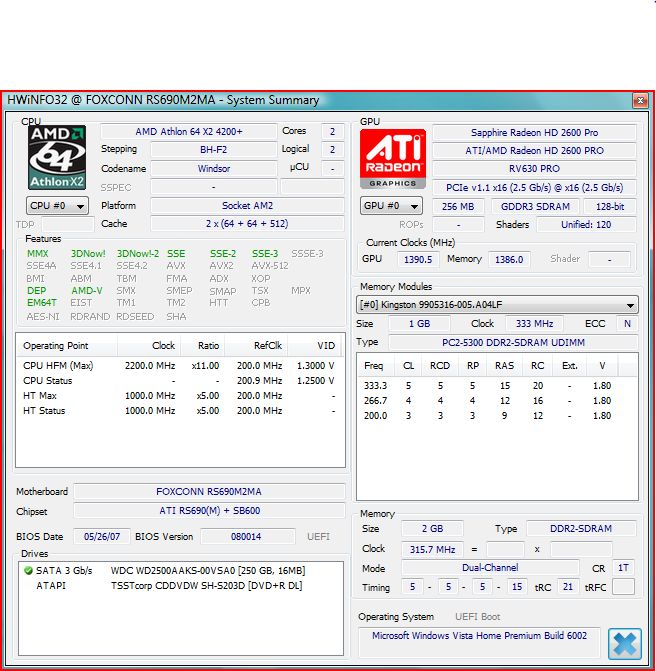
Task: Click the Clock column header in CPU table
Action: tap(149, 346)
